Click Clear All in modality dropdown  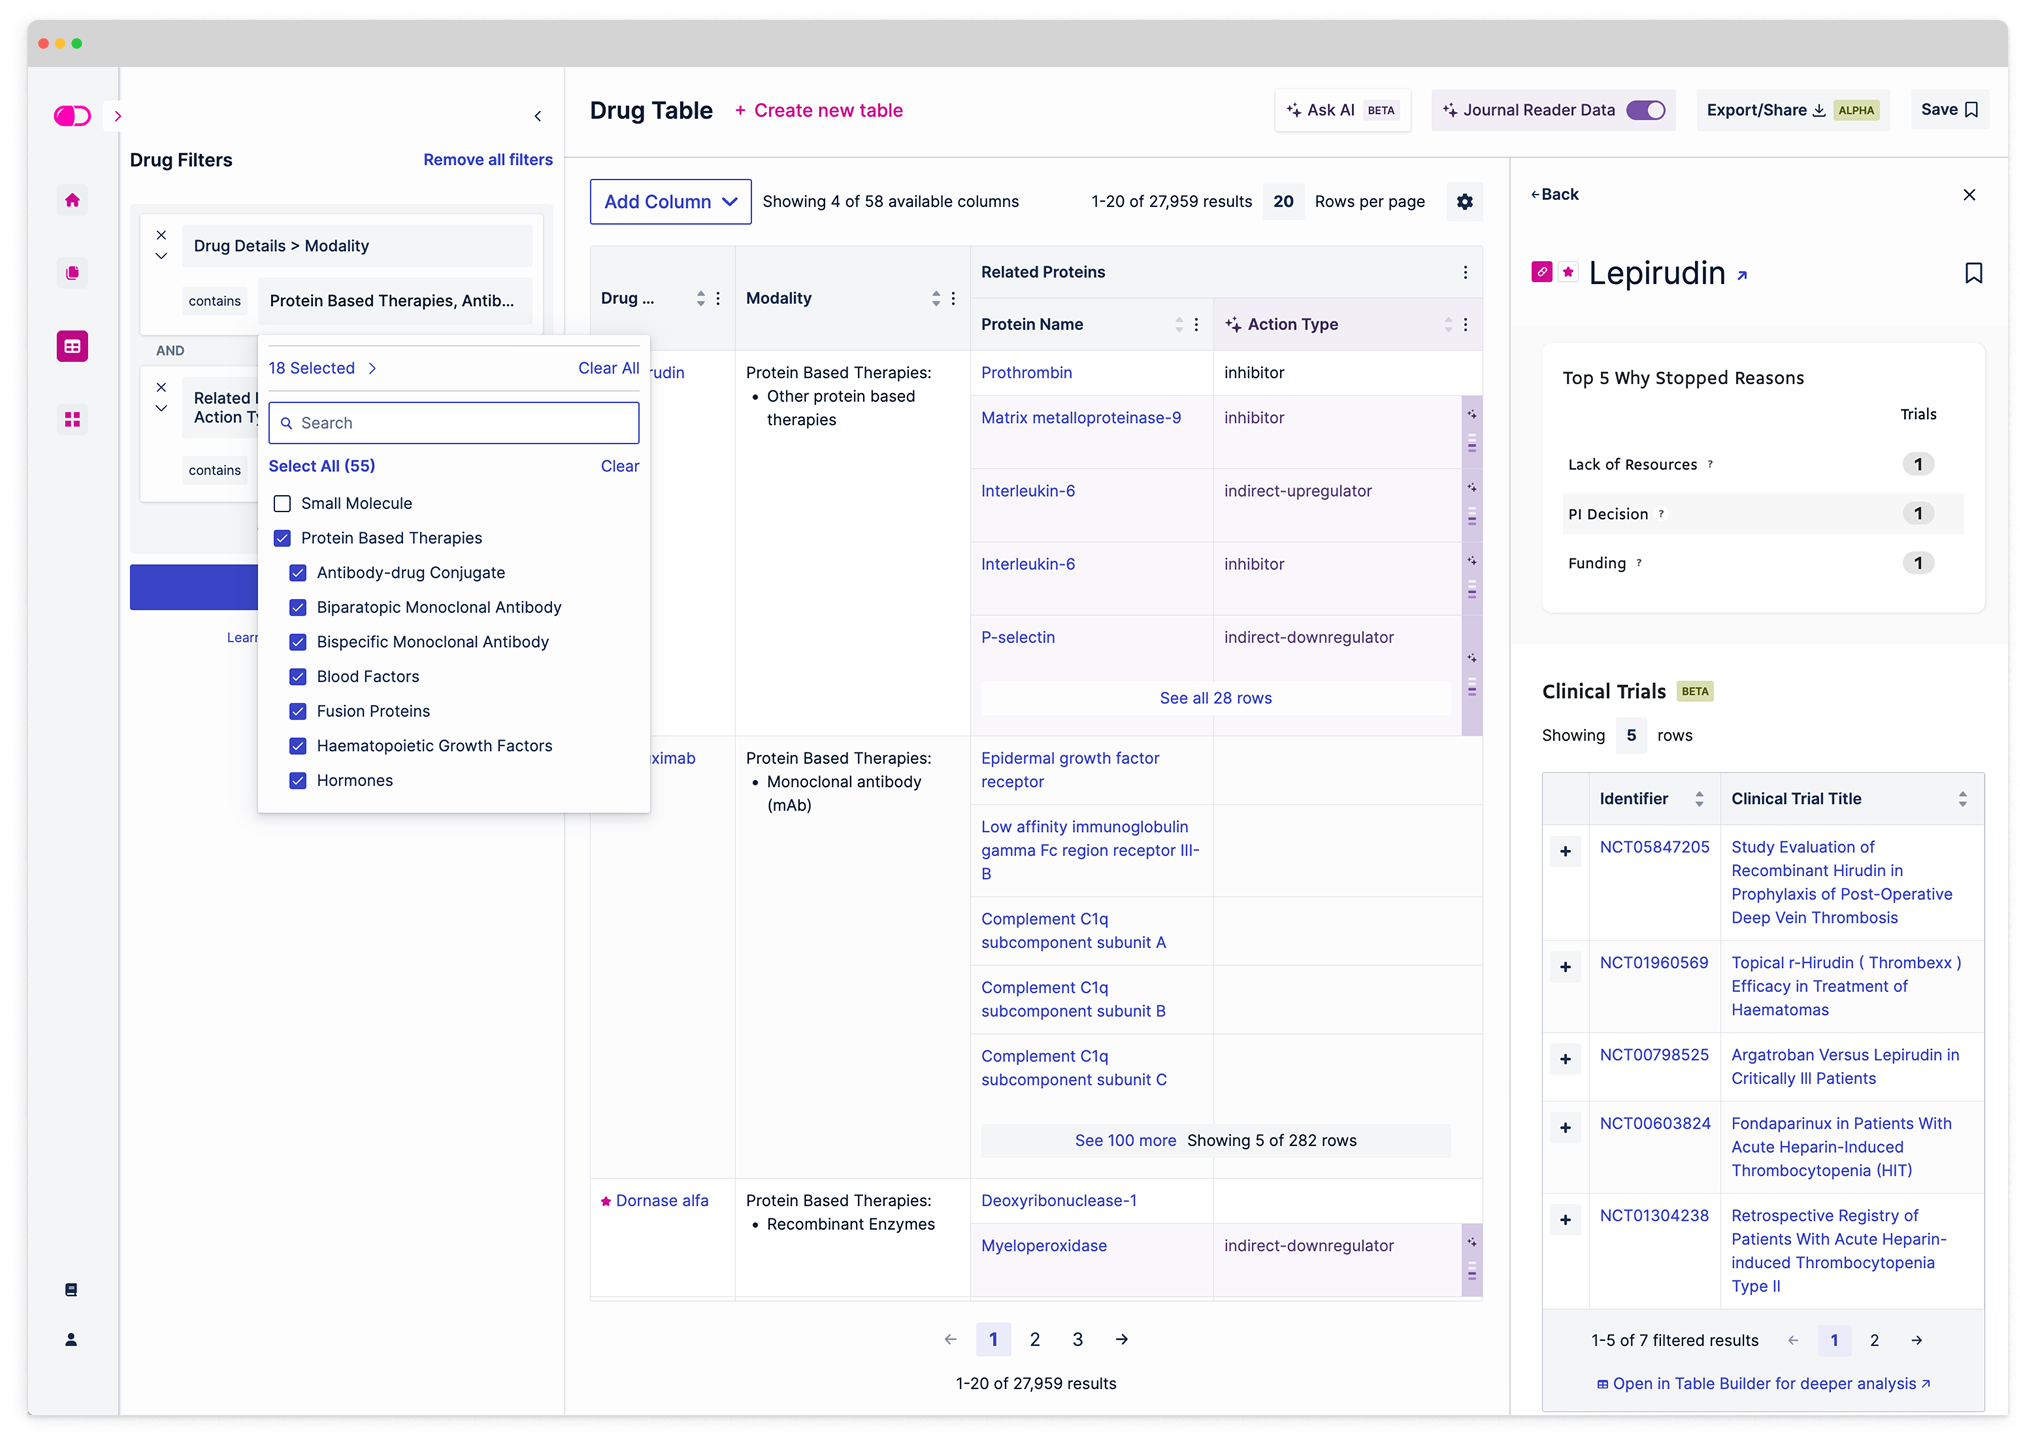point(609,368)
